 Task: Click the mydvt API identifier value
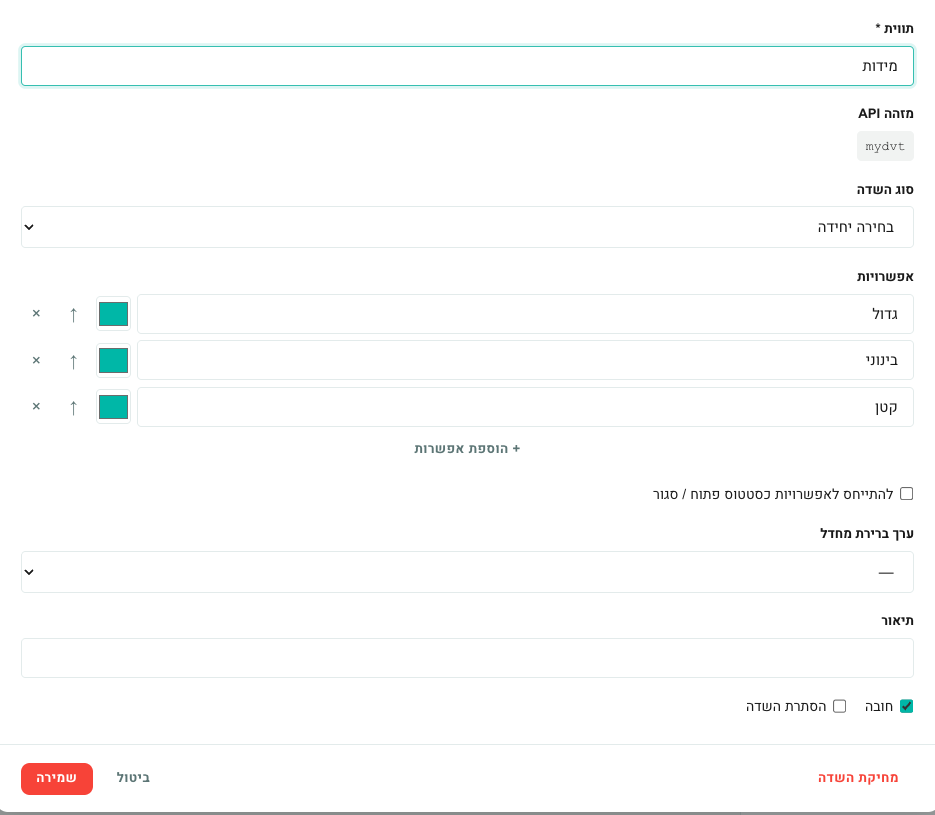pos(885,146)
